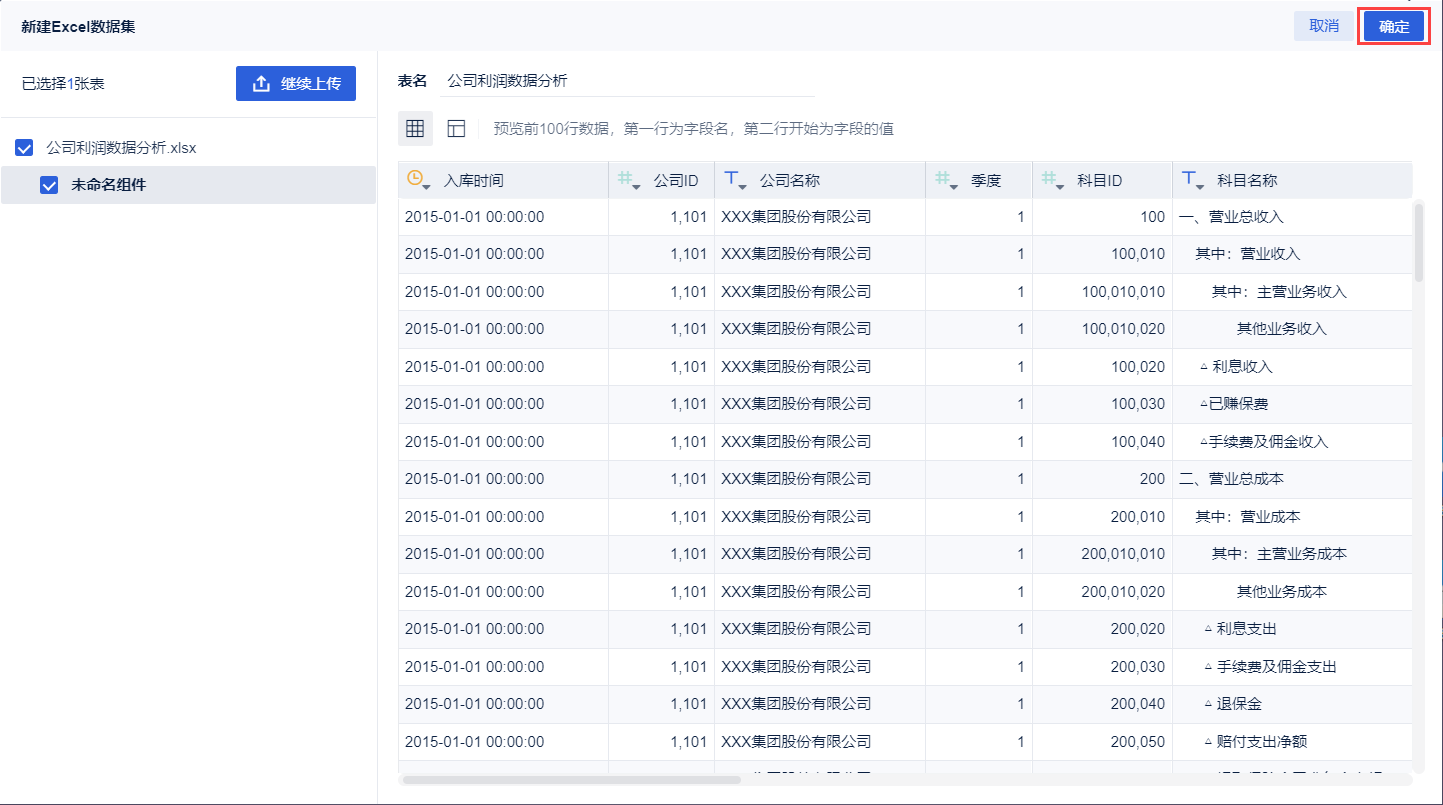Click the 已选择1张表 label
Image resolution: width=1443 pixels, height=805 pixels.
pyautogui.click(x=63, y=84)
